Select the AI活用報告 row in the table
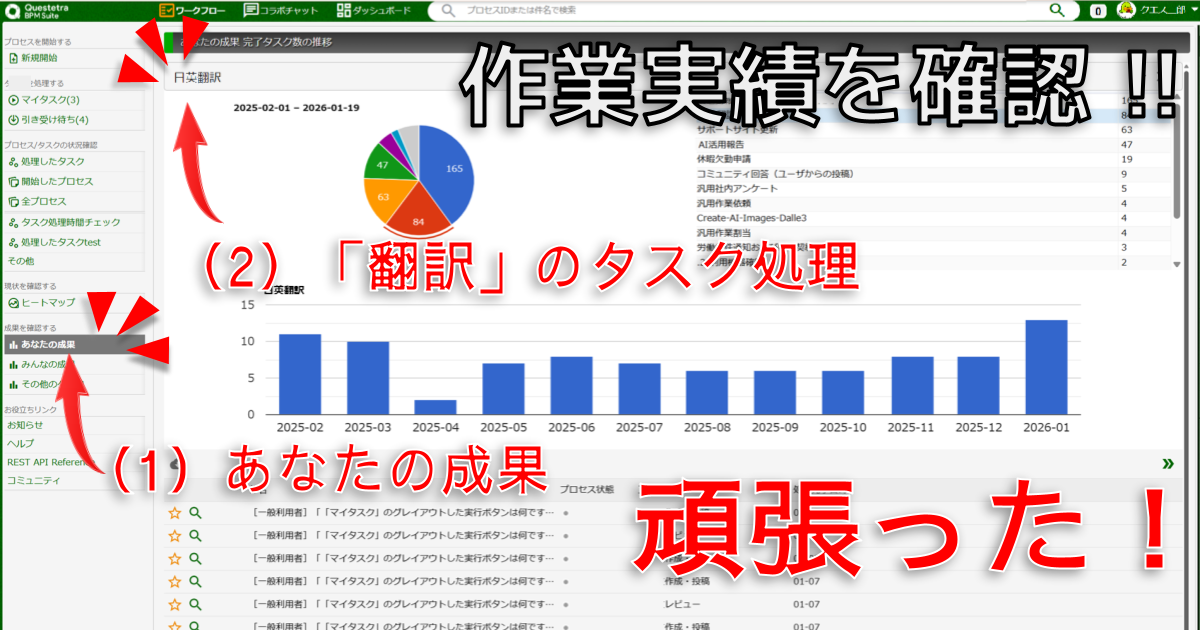Screen dimensions: 1200x630 (x=933, y=145)
